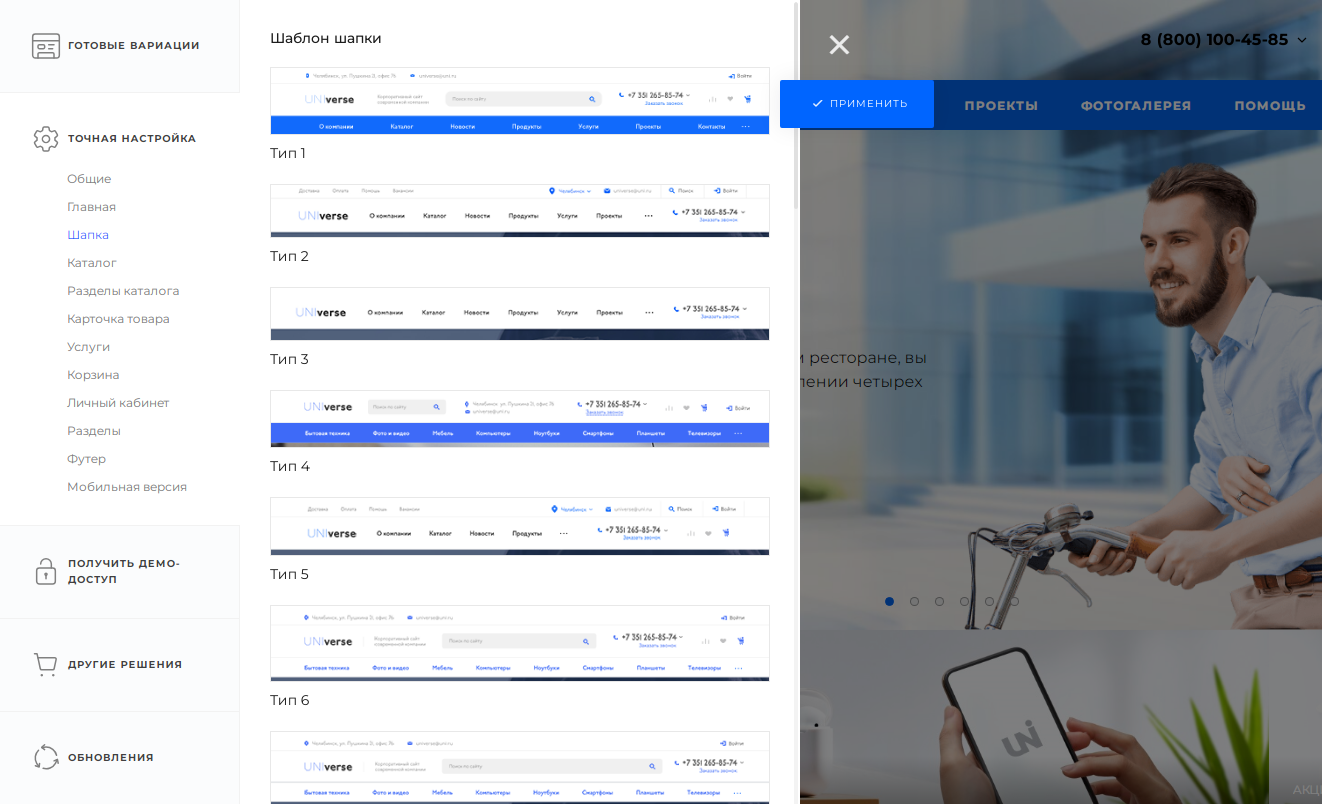Select Корзина settings item
The image size is (1322, 804).
tap(93, 375)
